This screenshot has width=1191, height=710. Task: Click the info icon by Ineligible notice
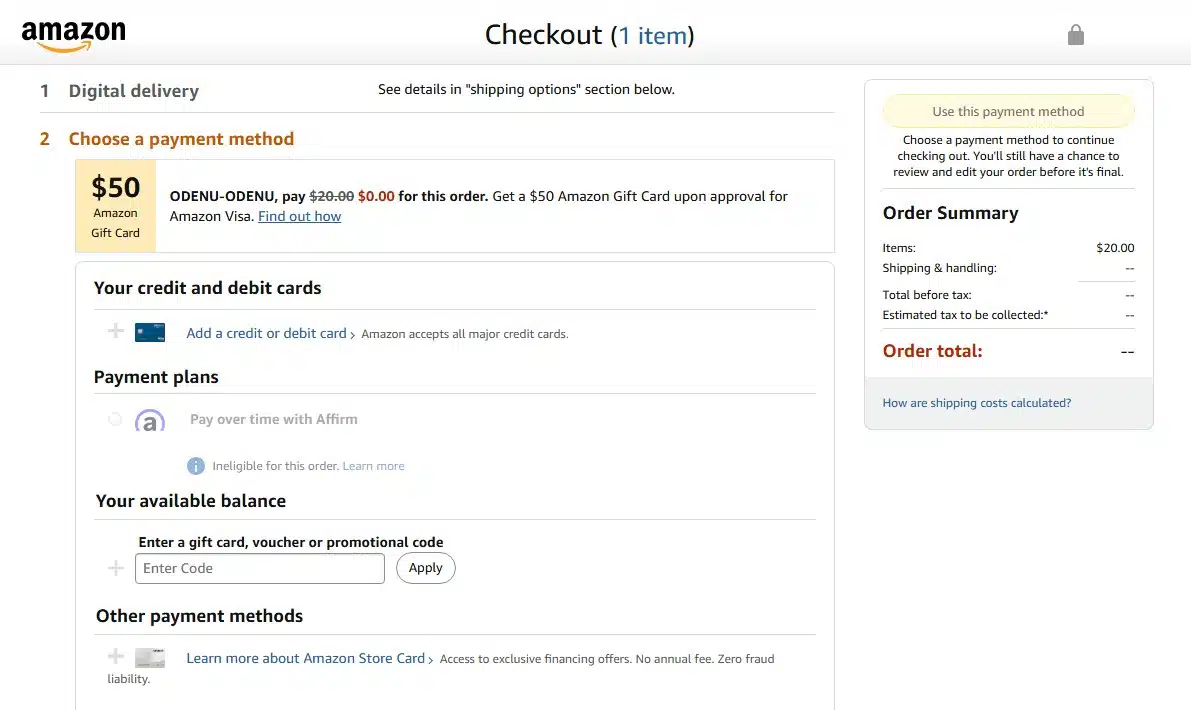point(196,466)
